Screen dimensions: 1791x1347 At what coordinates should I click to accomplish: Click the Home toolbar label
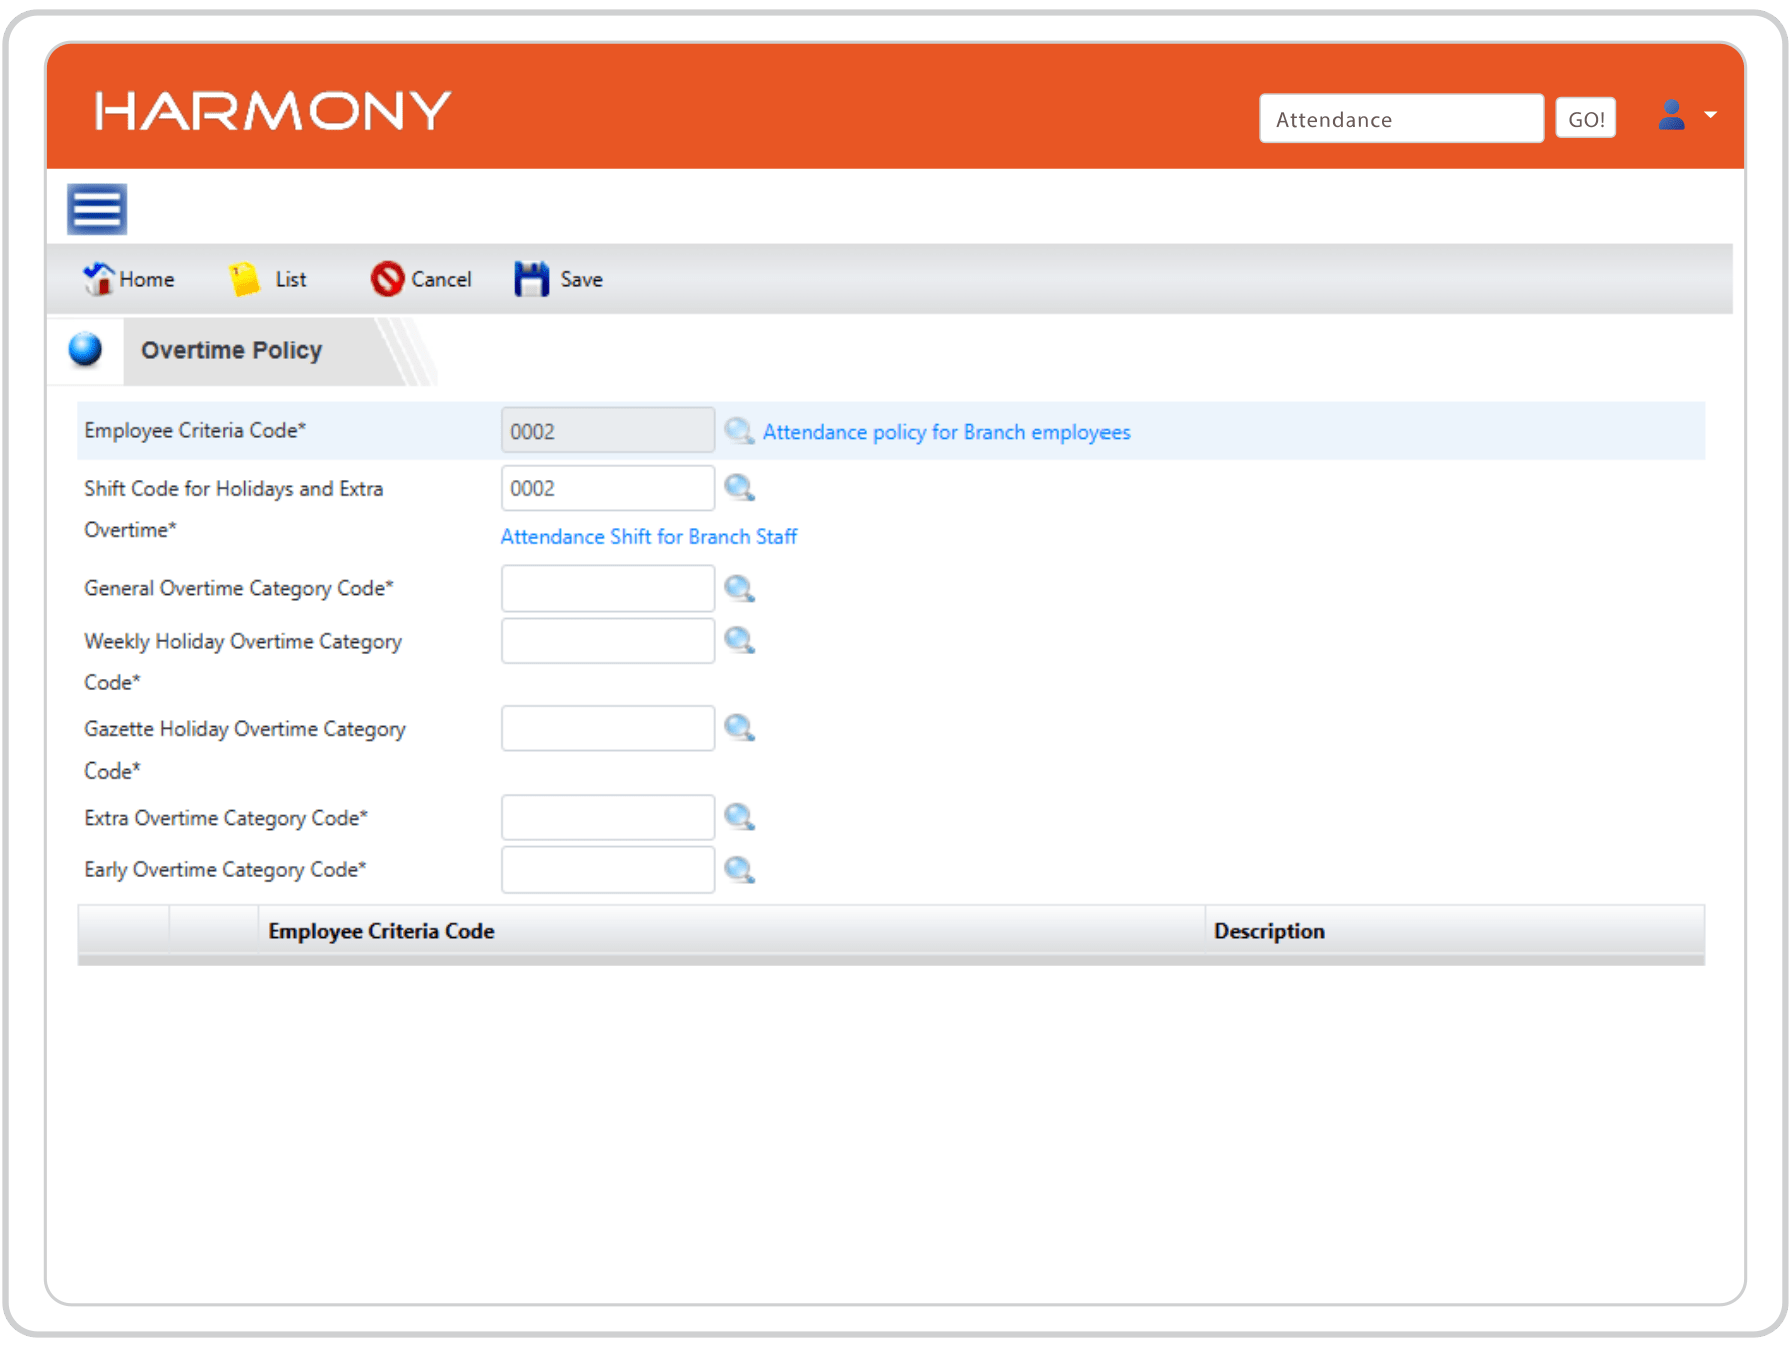pyautogui.click(x=147, y=280)
